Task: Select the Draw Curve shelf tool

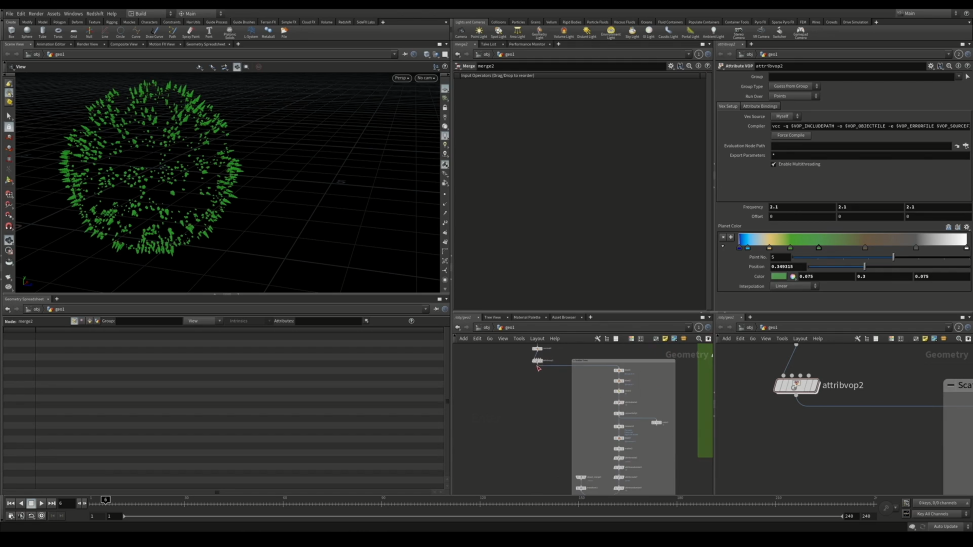Action: click(x=154, y=32)
